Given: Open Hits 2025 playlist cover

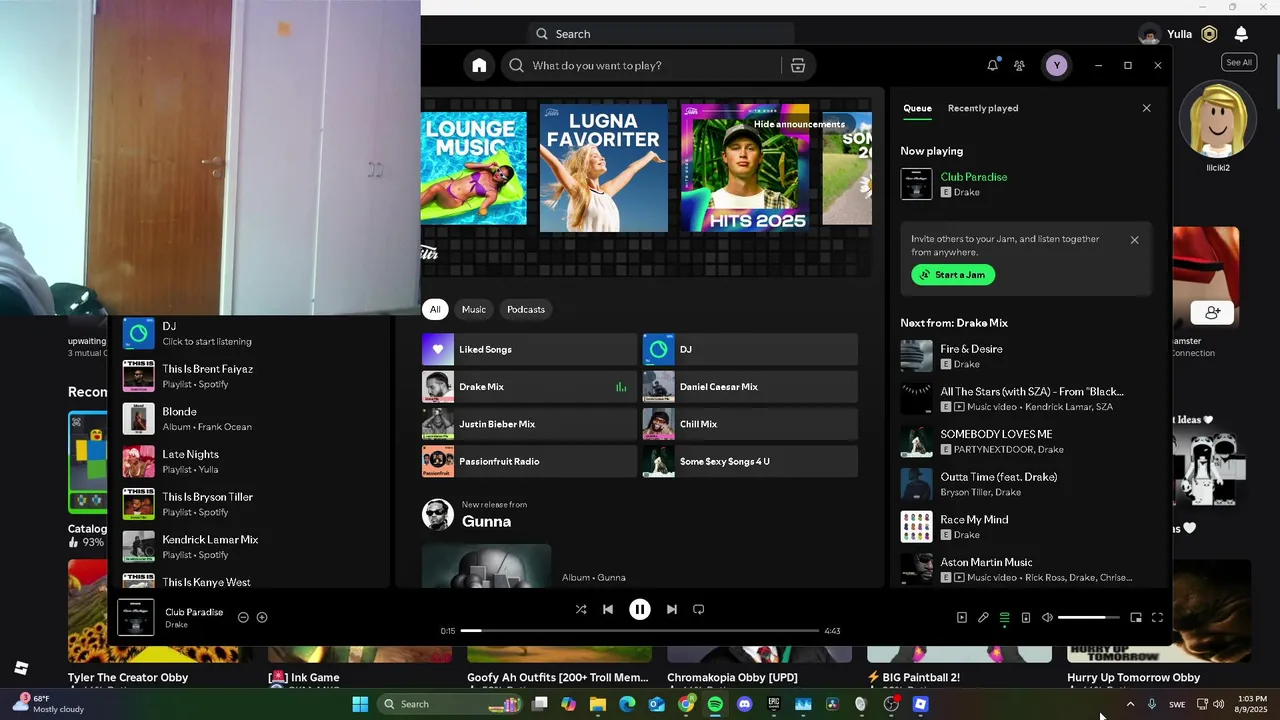Looking at the screenshot, I should (745, 168).
